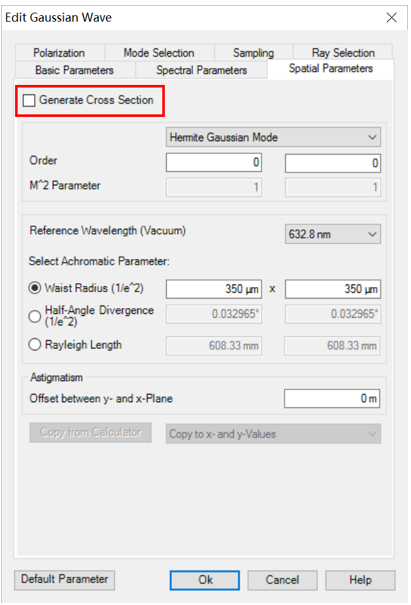Expand the 632.8 nm wavelength dropdown
Image resolution: width=411 pixels, height=605 pixels.
tap(333, 234)
